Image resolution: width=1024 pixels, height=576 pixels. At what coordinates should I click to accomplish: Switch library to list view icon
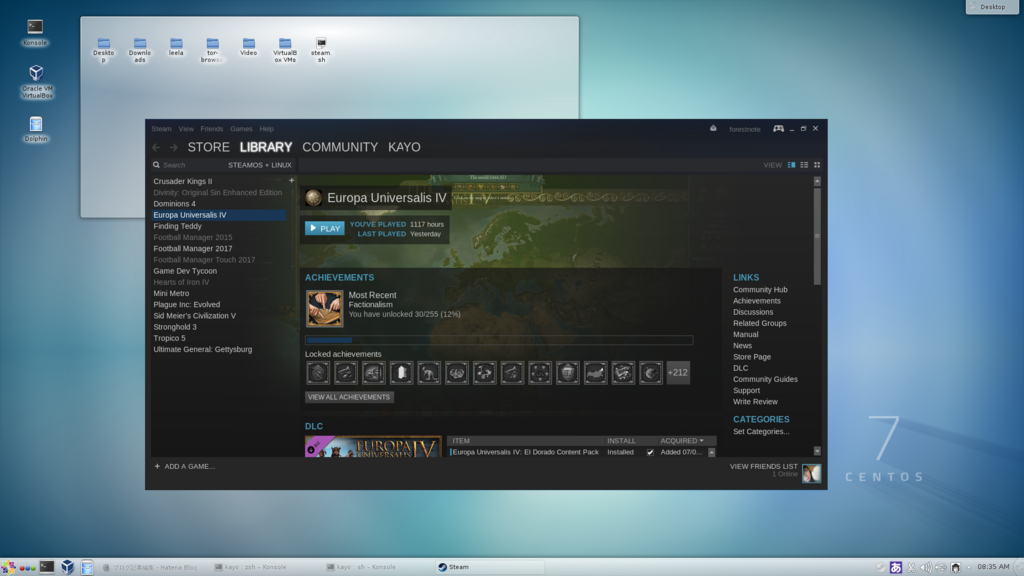coord(804,164)
